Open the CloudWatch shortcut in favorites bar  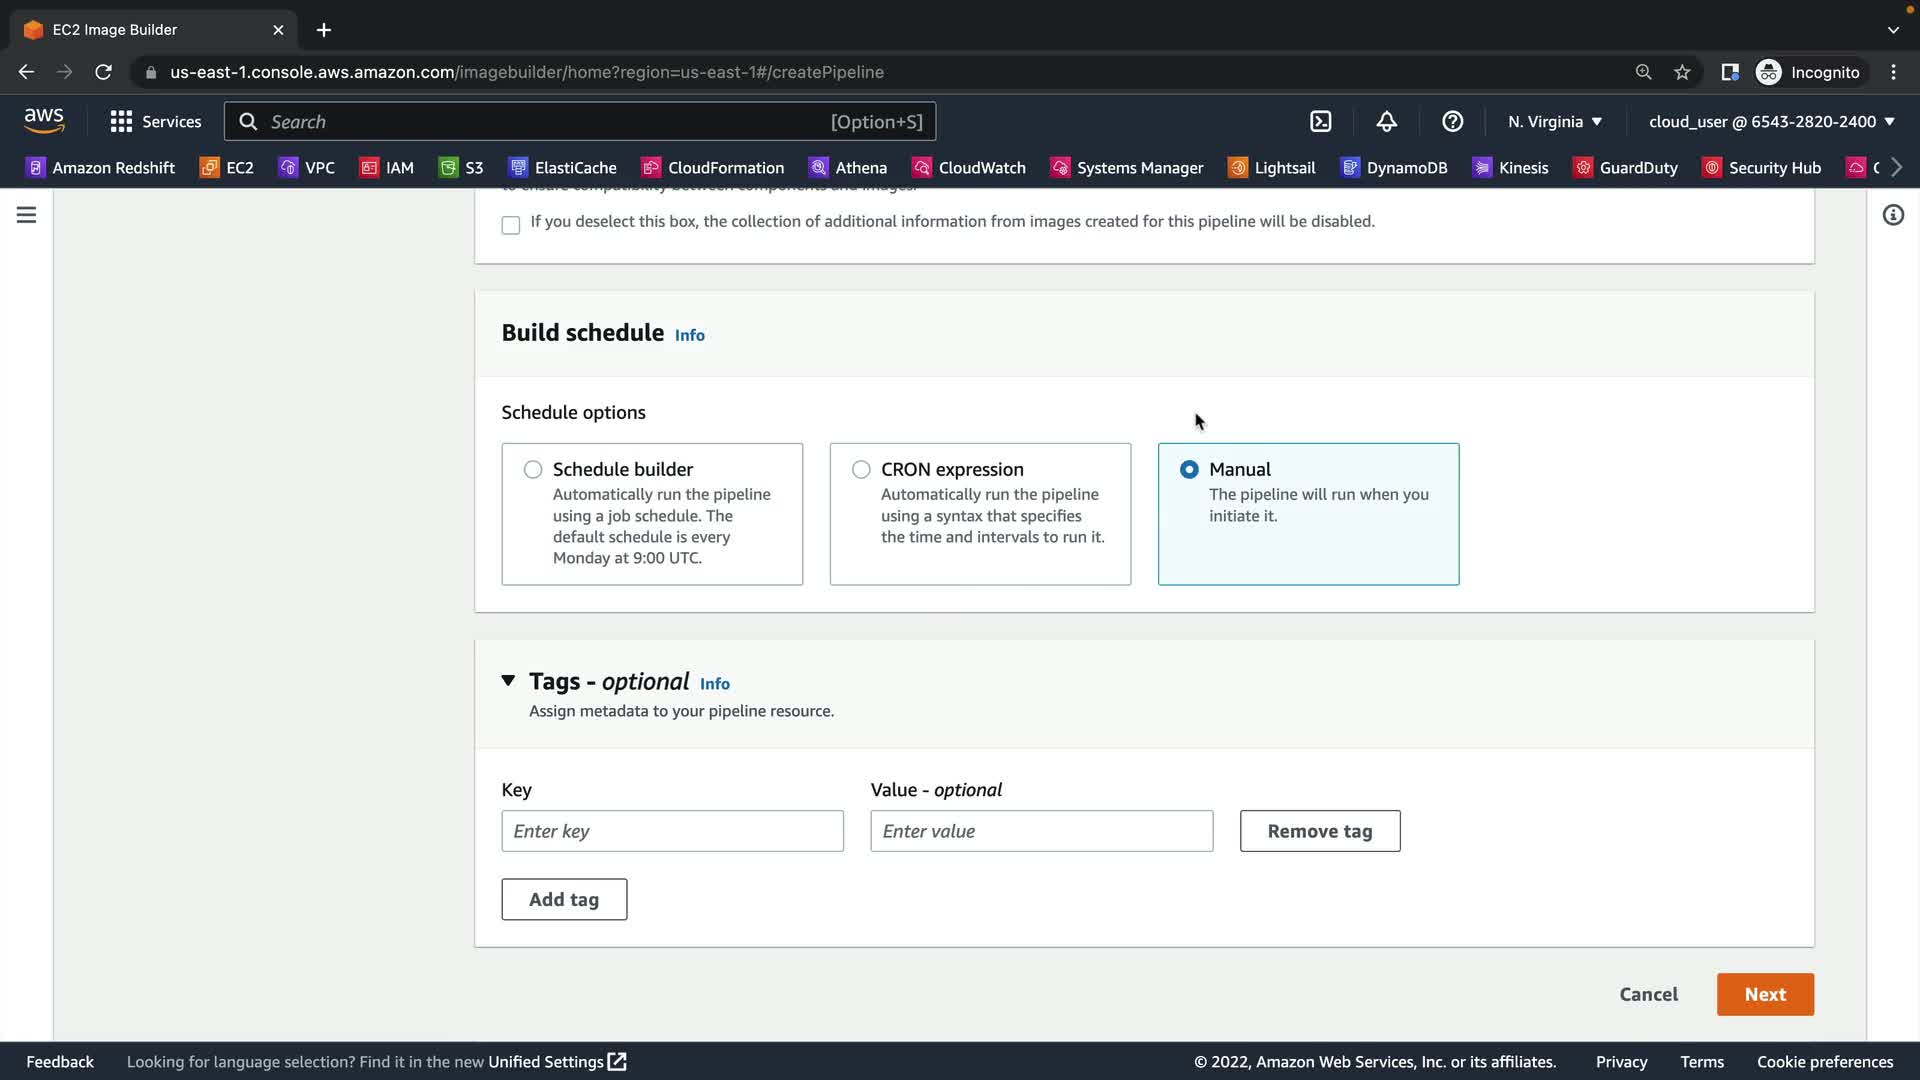point(968,168)
